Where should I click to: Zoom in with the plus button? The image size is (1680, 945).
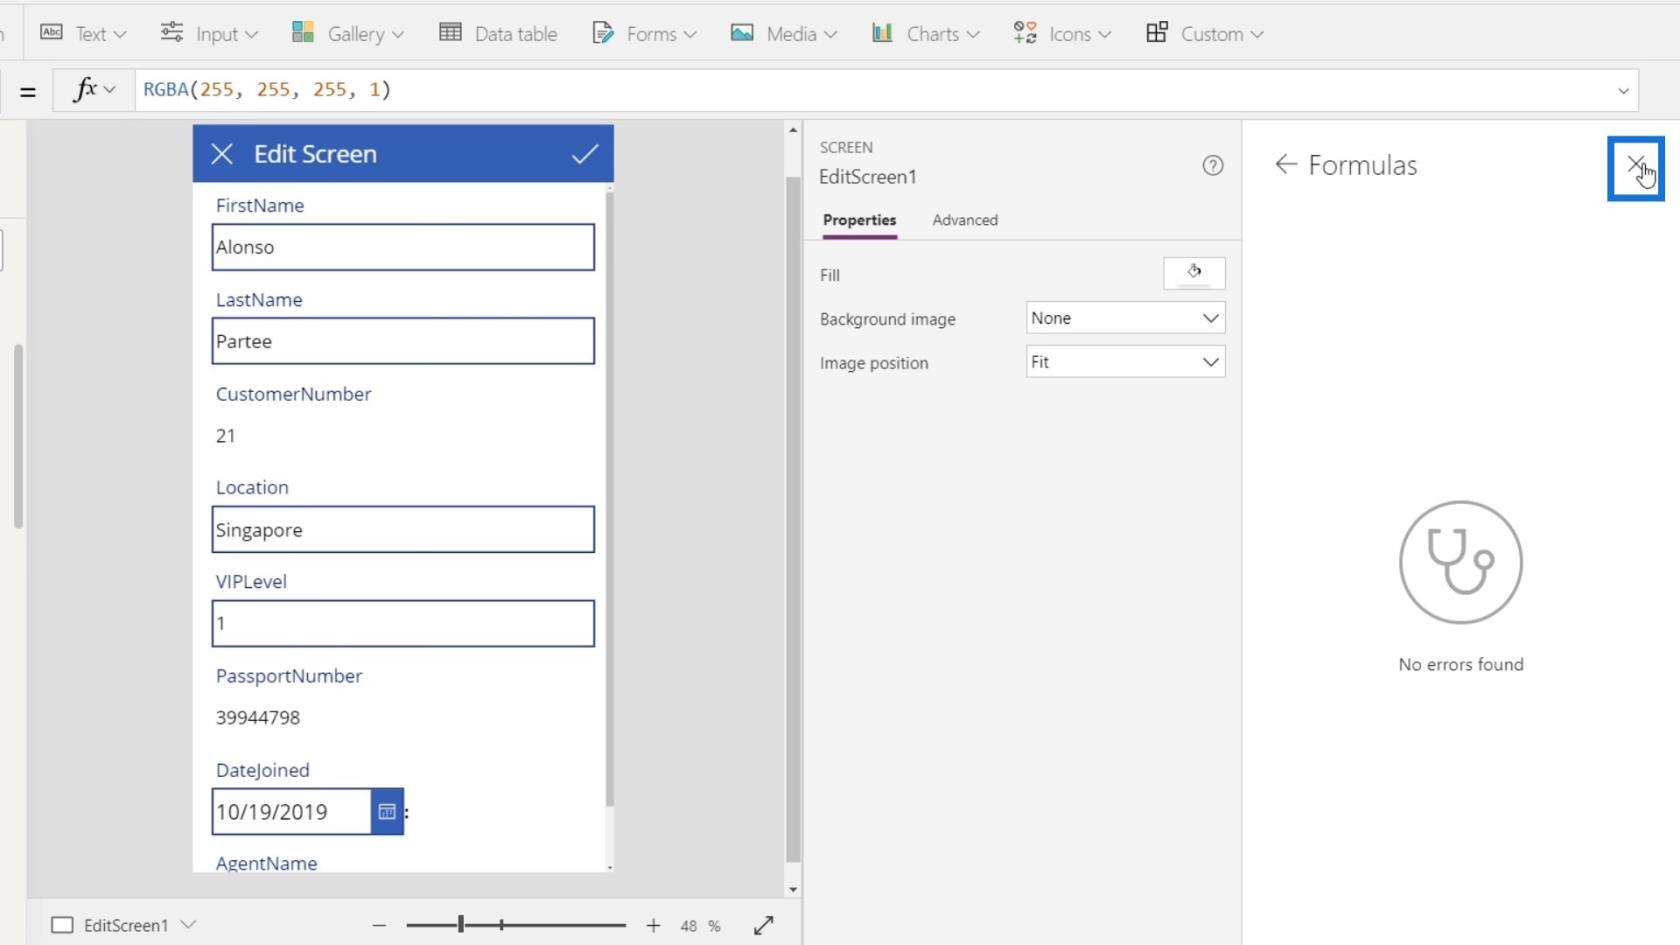point(653,926)
